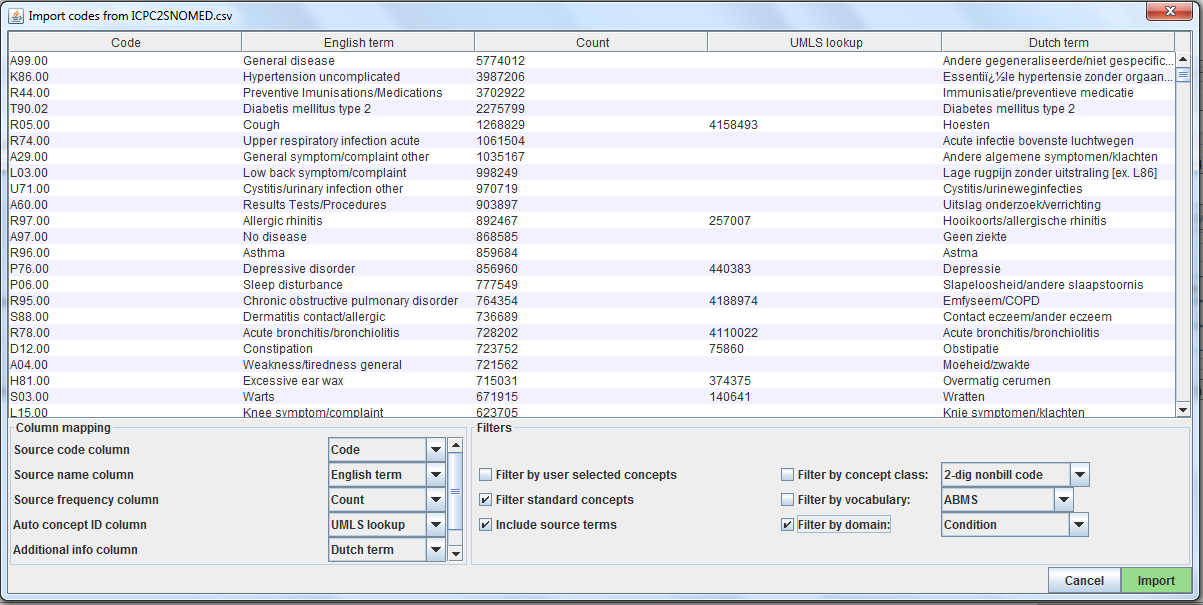Uncheck Filter standard concepts checkbox
Viewport: 1203px width, 605px height.
(486, 500)
